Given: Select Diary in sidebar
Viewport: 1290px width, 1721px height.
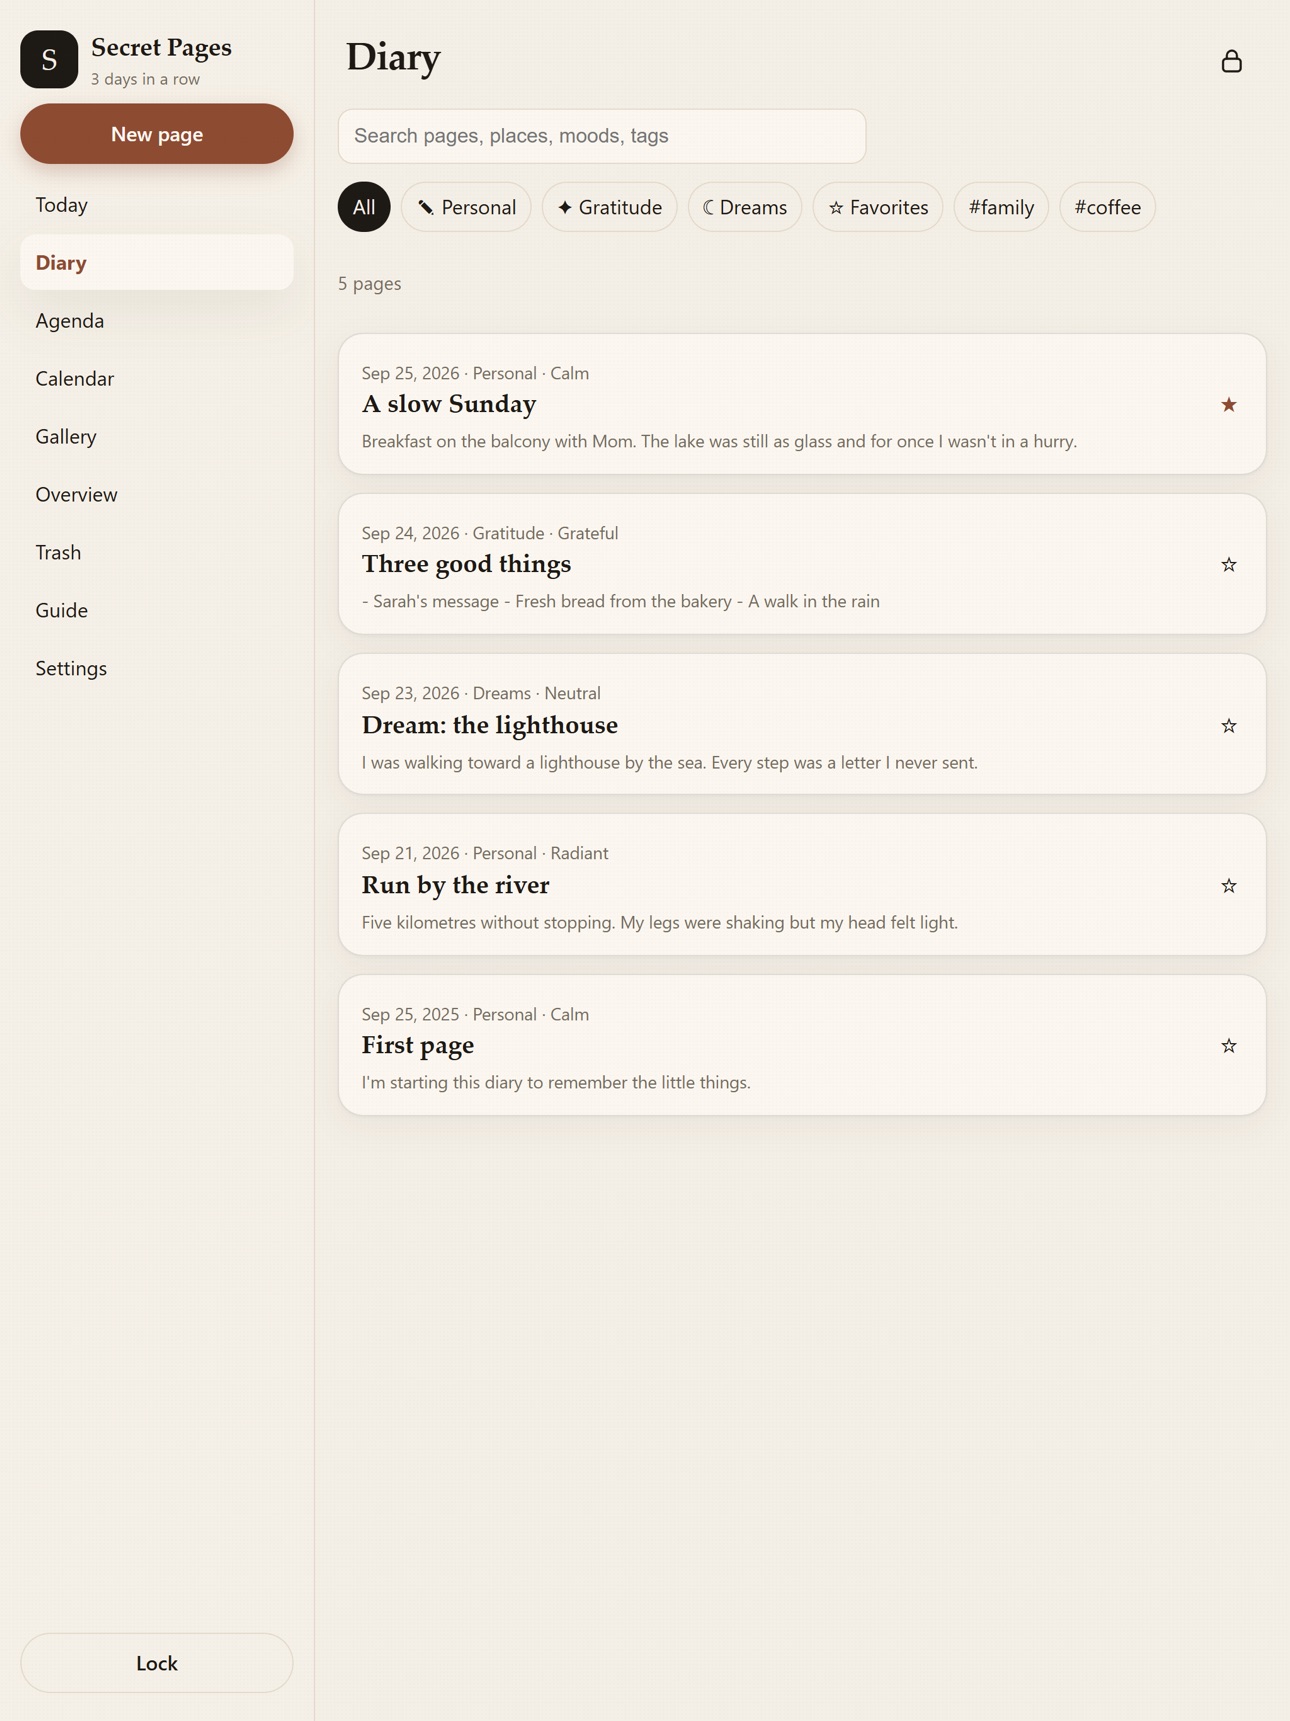Looking at the screenshot, I should 157,263.
